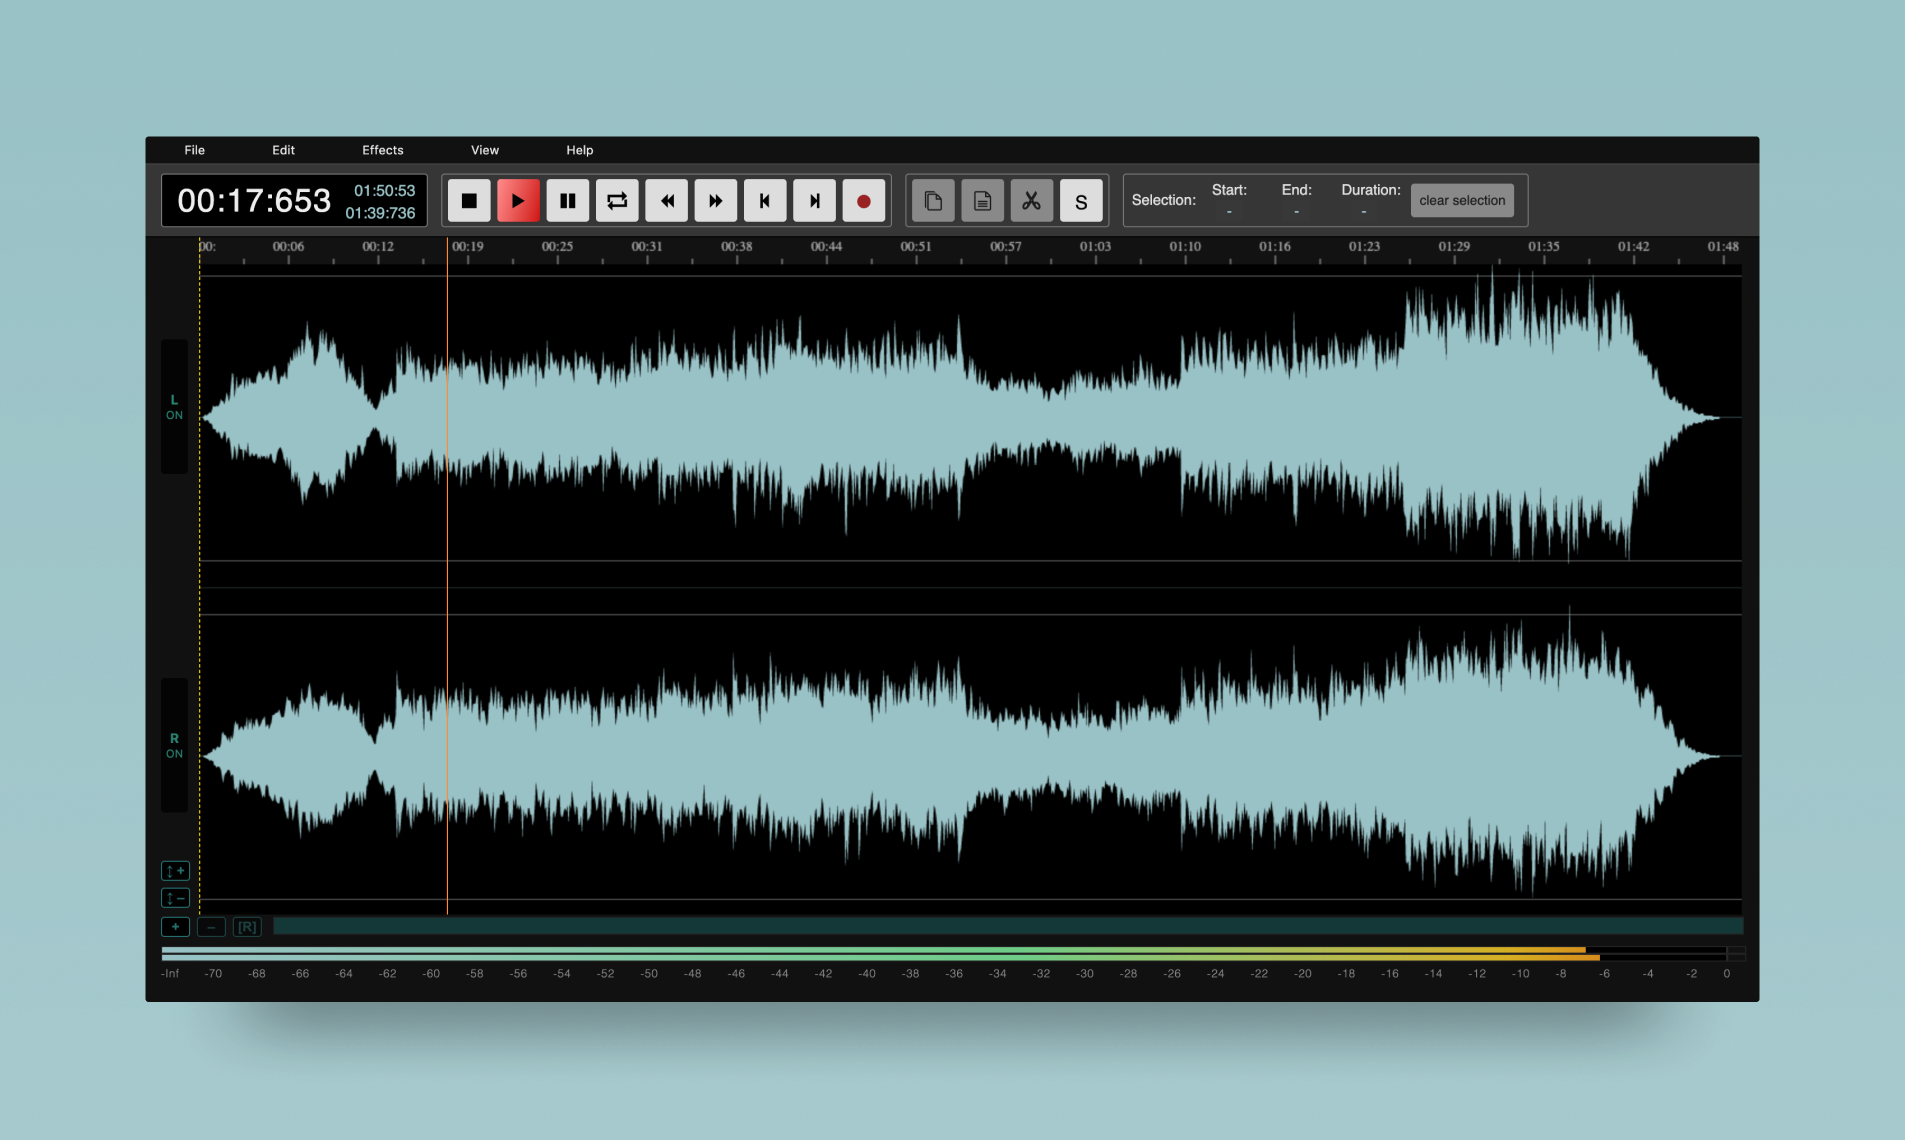Click the 0 dB label on meter scale

coord(1726,974)
